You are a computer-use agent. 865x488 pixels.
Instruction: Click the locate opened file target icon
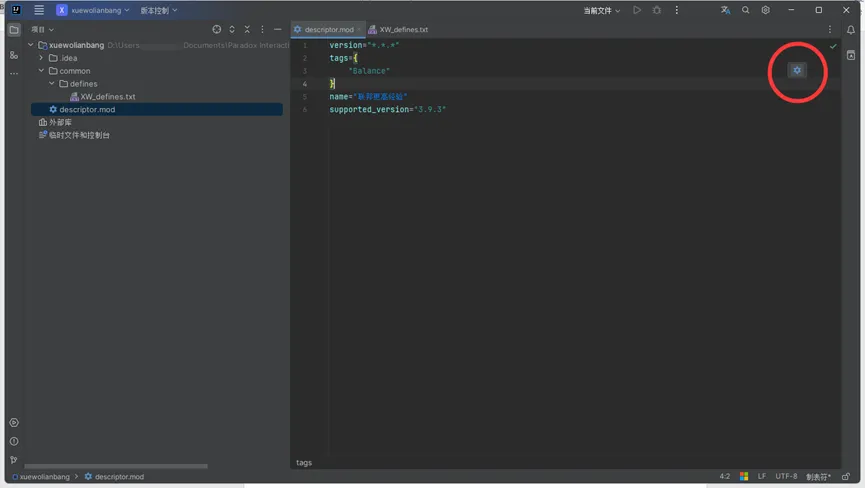click(216, 30)
